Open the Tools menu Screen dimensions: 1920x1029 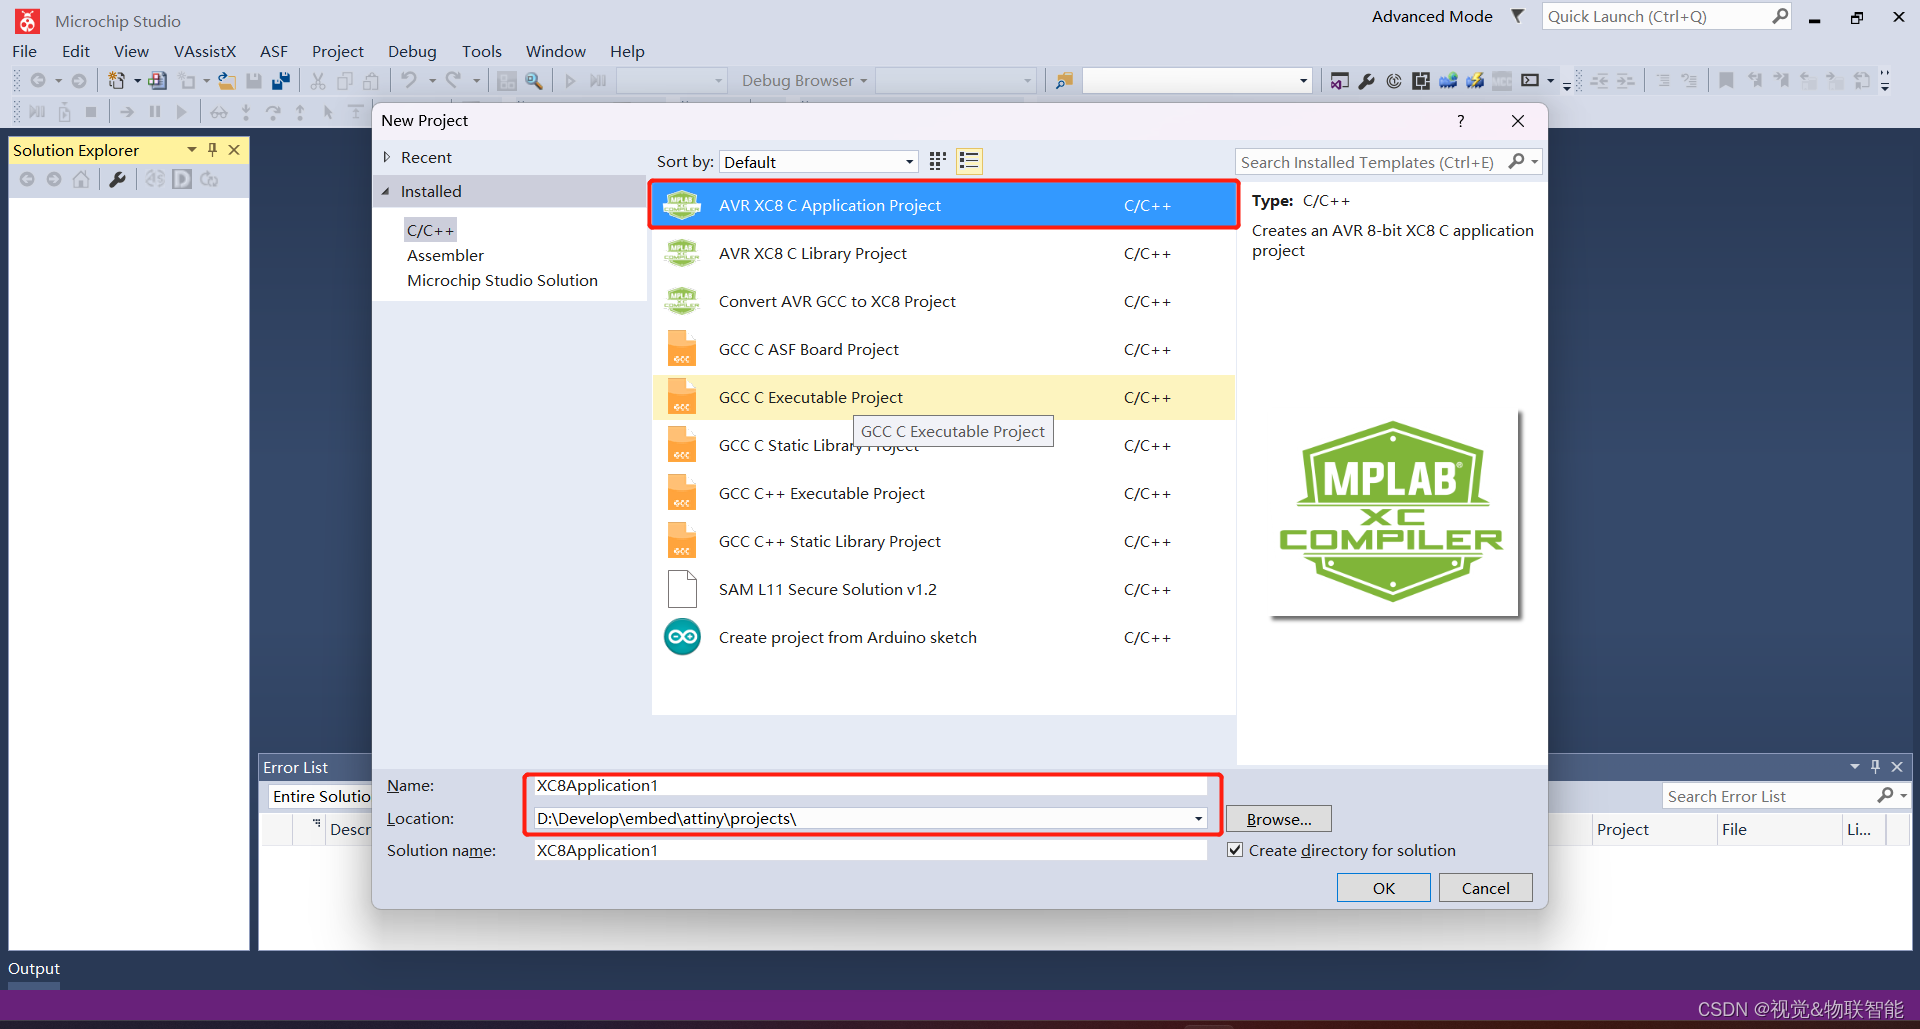tap(482, 51)
